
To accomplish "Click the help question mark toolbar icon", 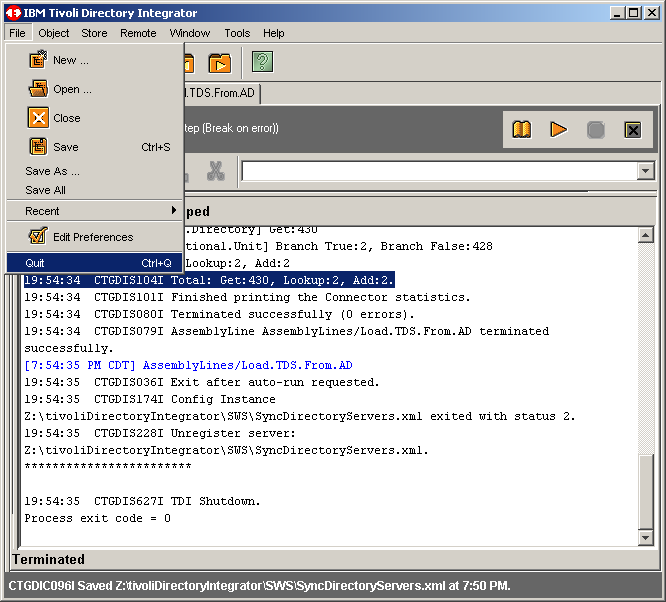I will (262, 63).
